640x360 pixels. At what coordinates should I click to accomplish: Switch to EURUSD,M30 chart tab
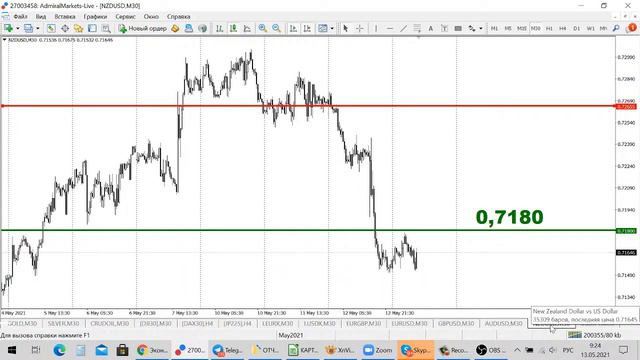(409, 323)
